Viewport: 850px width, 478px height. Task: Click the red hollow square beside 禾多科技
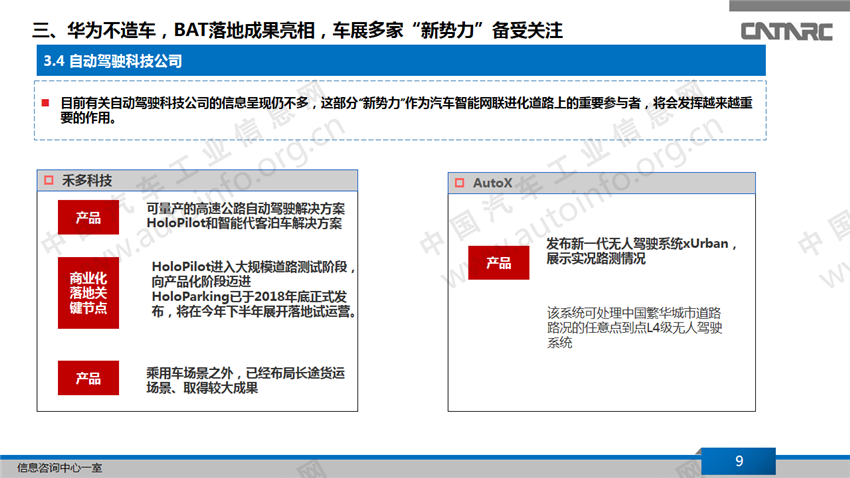coord(49,180)
